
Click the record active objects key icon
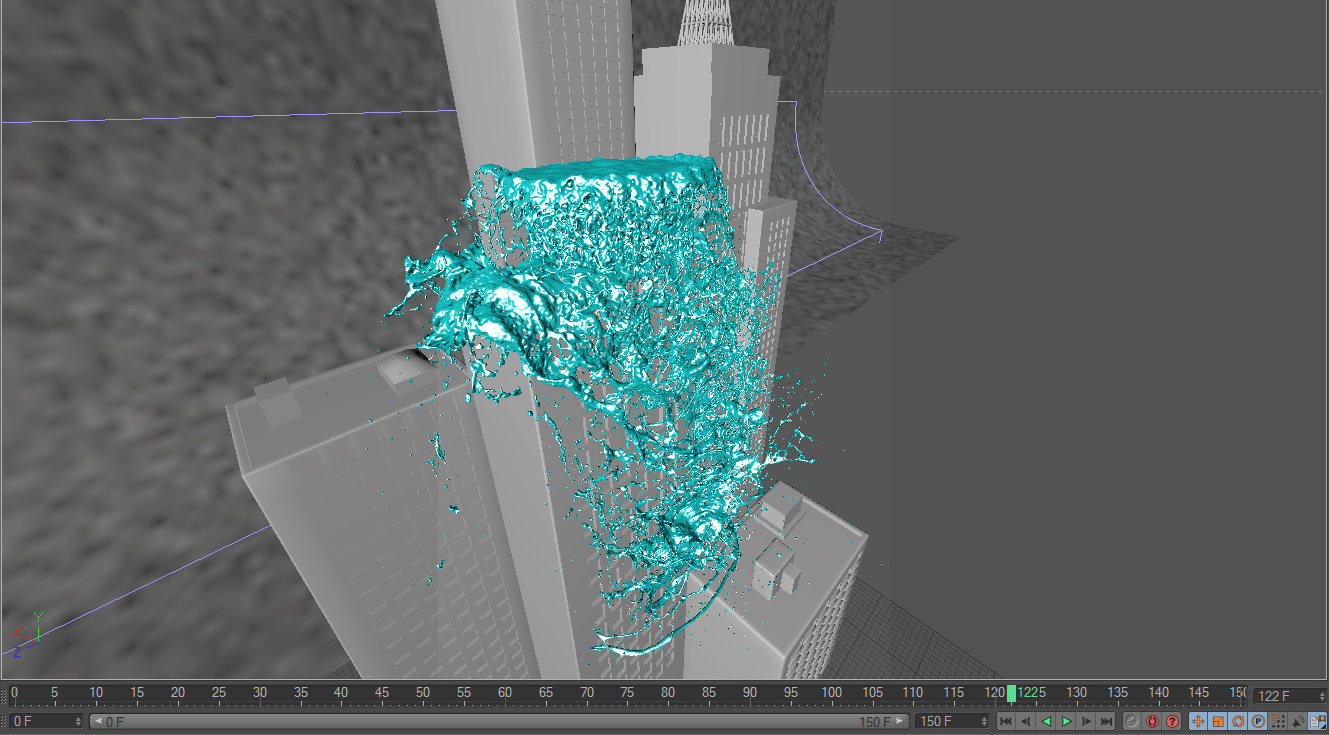coord(1132,721)
